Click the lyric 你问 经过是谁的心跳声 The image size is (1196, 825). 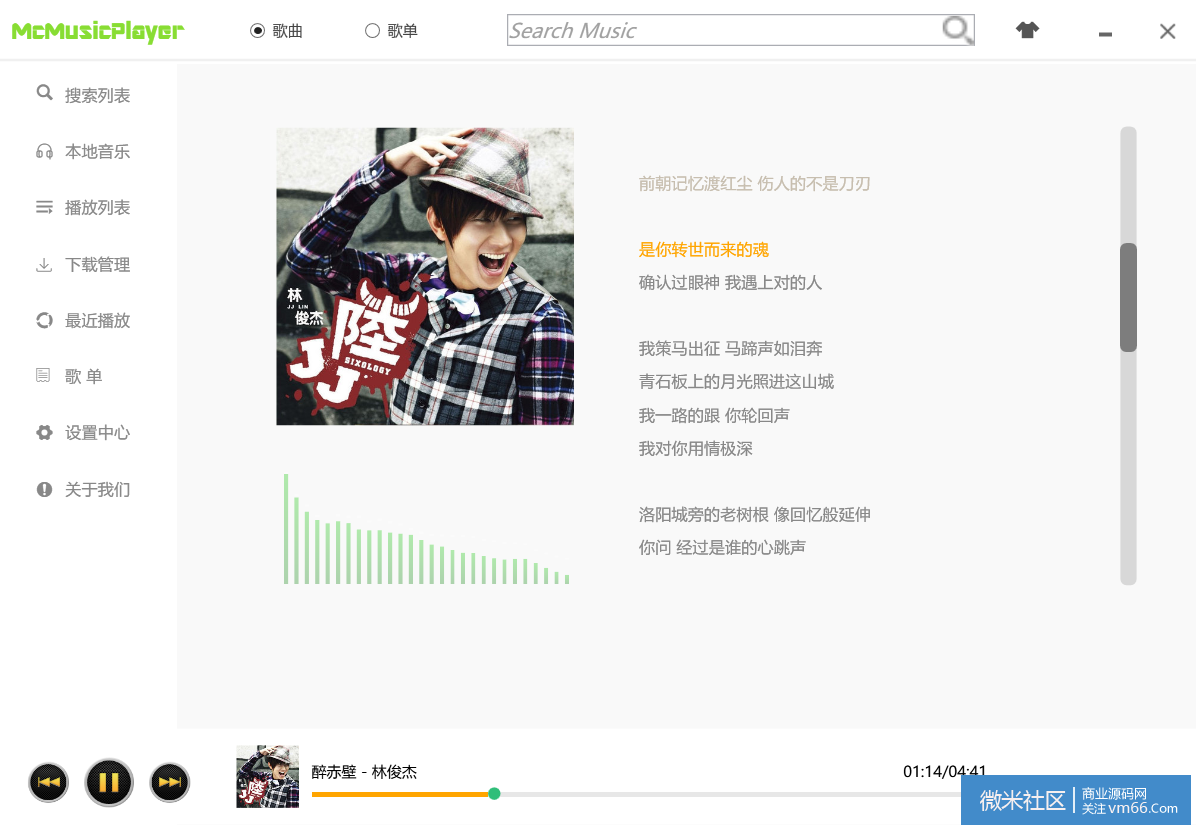tap(722, 547)
